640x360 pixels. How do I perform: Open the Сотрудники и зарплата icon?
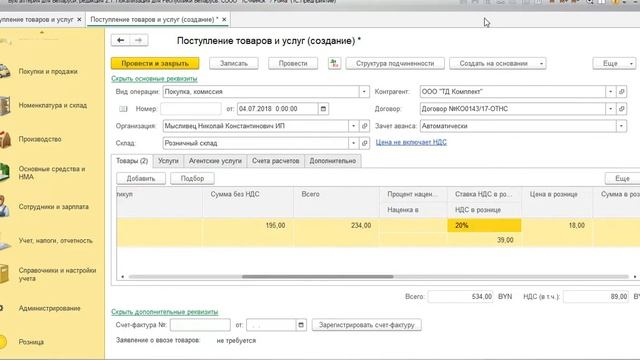click(4, 207)
